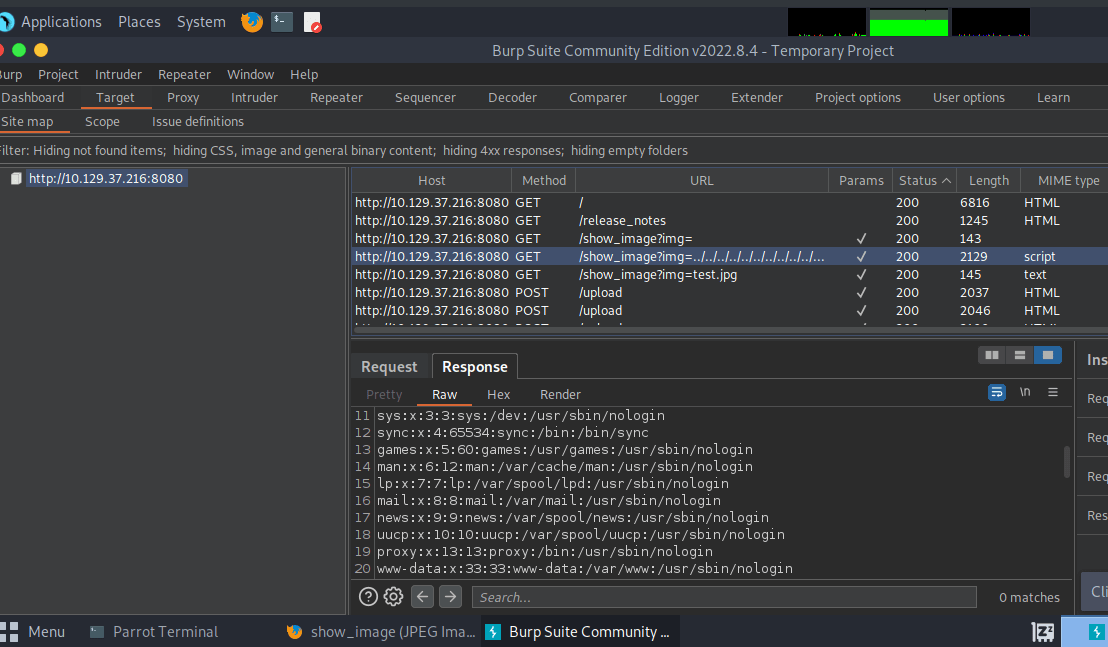Open the System menu in the top panel
This screenshot has height=647, width=1108.
click(x=201, y=22)
